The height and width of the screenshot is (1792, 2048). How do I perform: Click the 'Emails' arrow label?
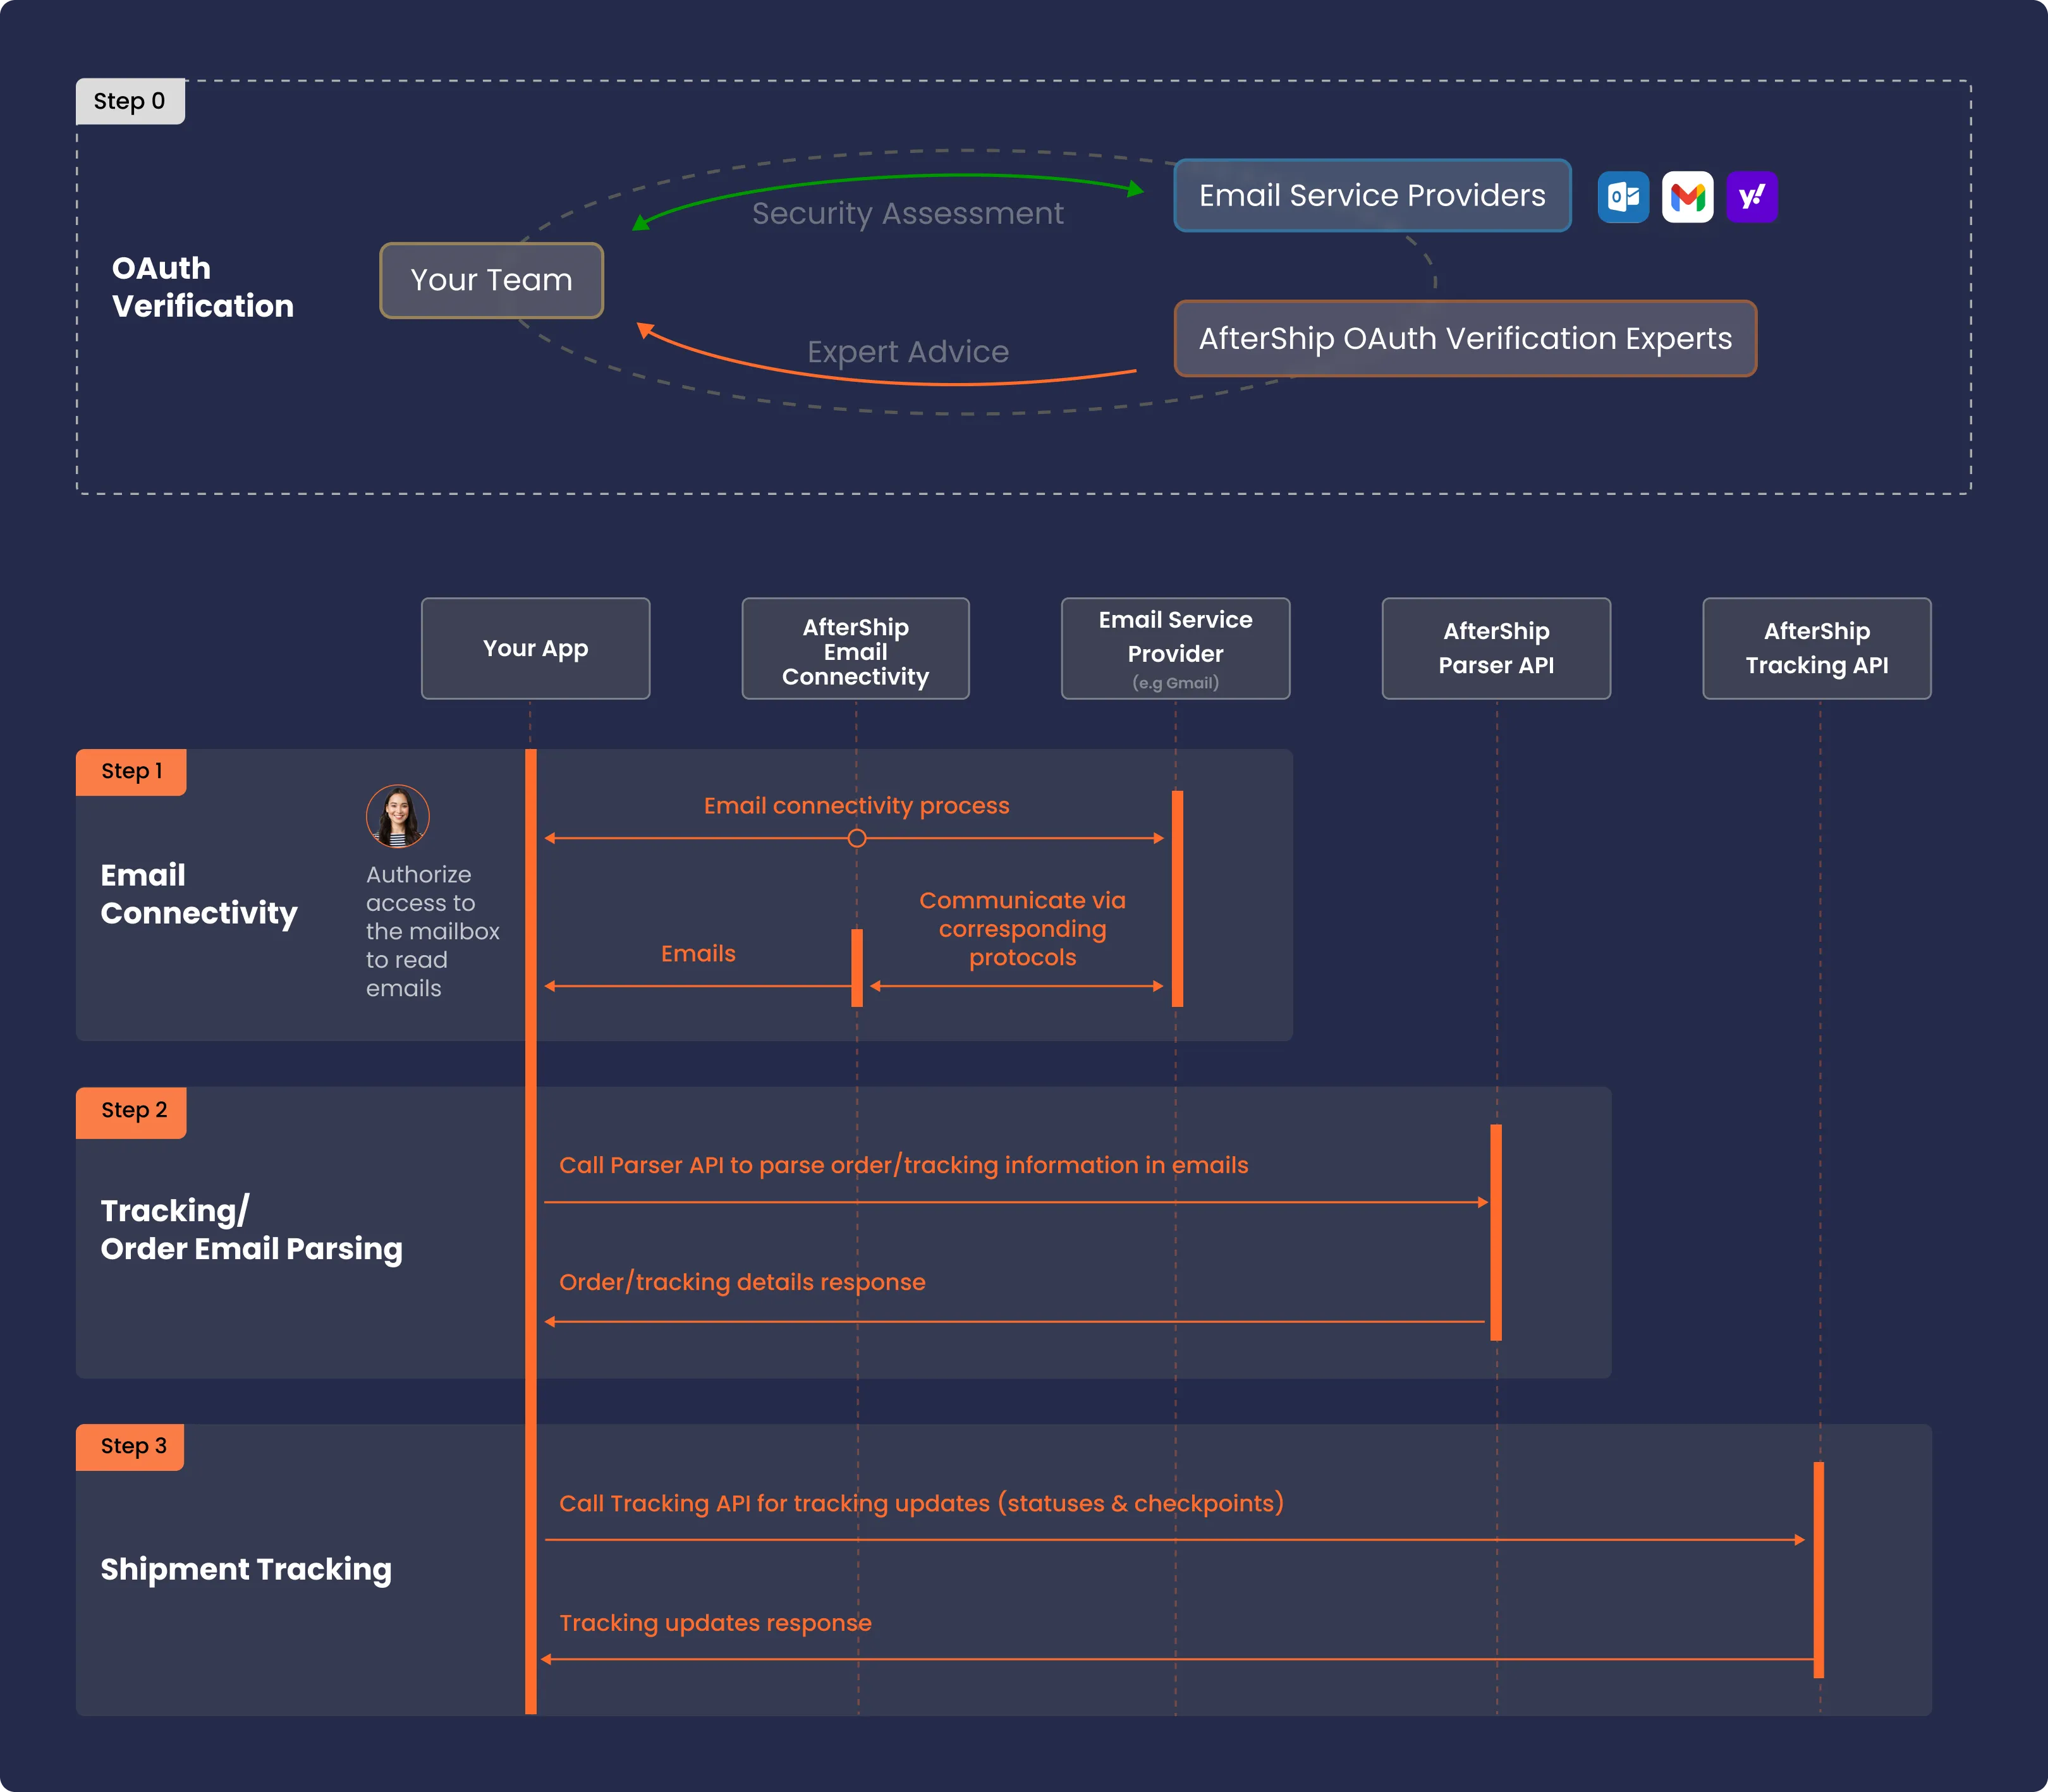(698, 954)
